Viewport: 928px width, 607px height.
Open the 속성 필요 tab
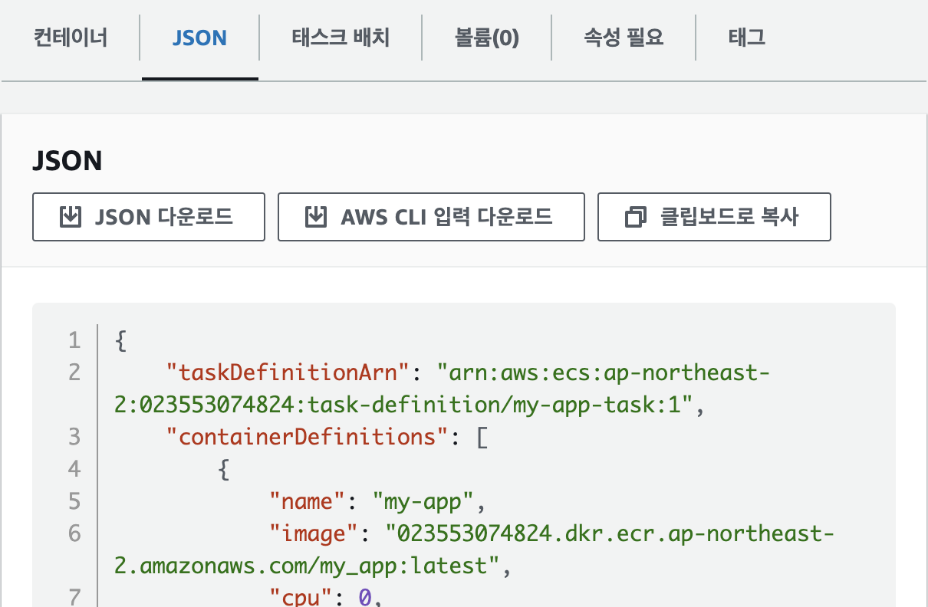point(623,38)
